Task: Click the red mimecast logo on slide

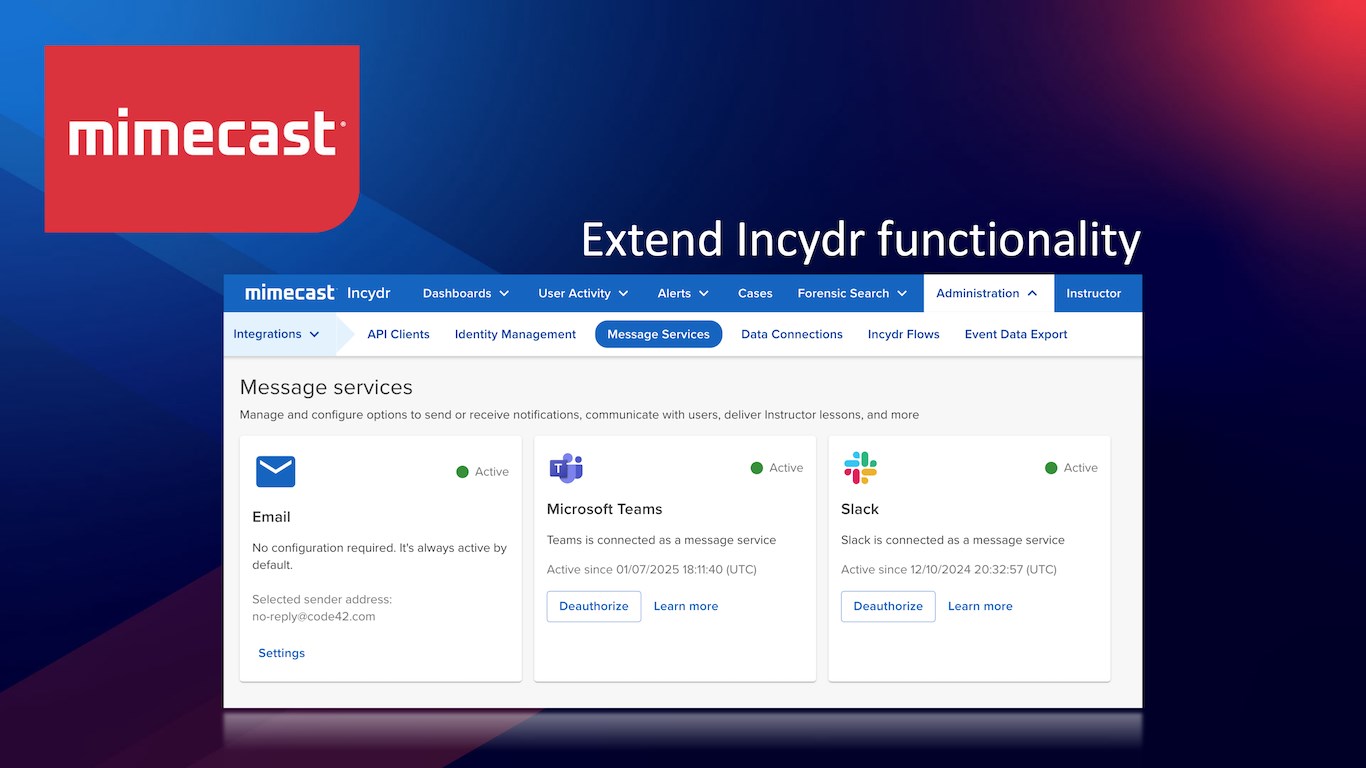Action: (x=202, y=138)
